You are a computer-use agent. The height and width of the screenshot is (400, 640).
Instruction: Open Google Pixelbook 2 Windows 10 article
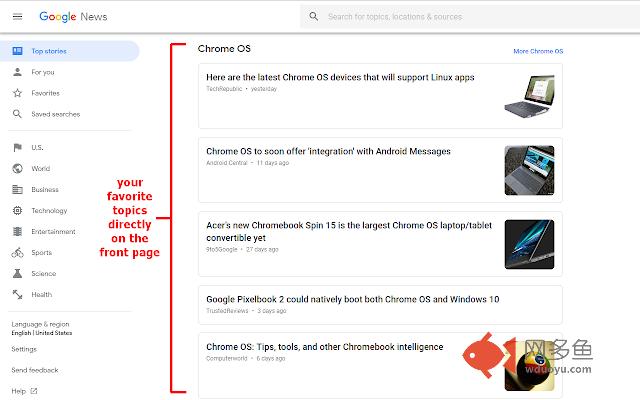353,299
